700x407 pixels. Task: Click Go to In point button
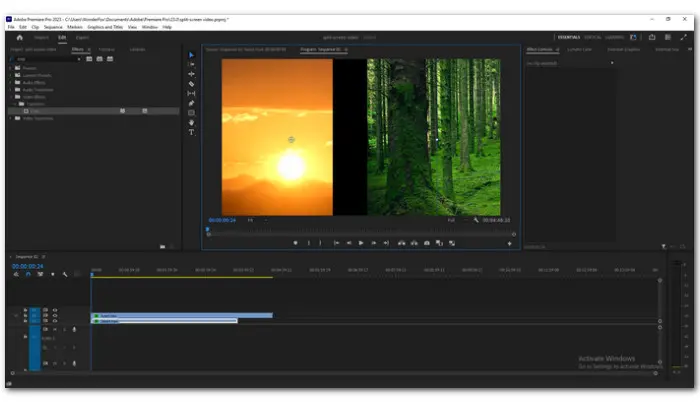coord(336,243)
